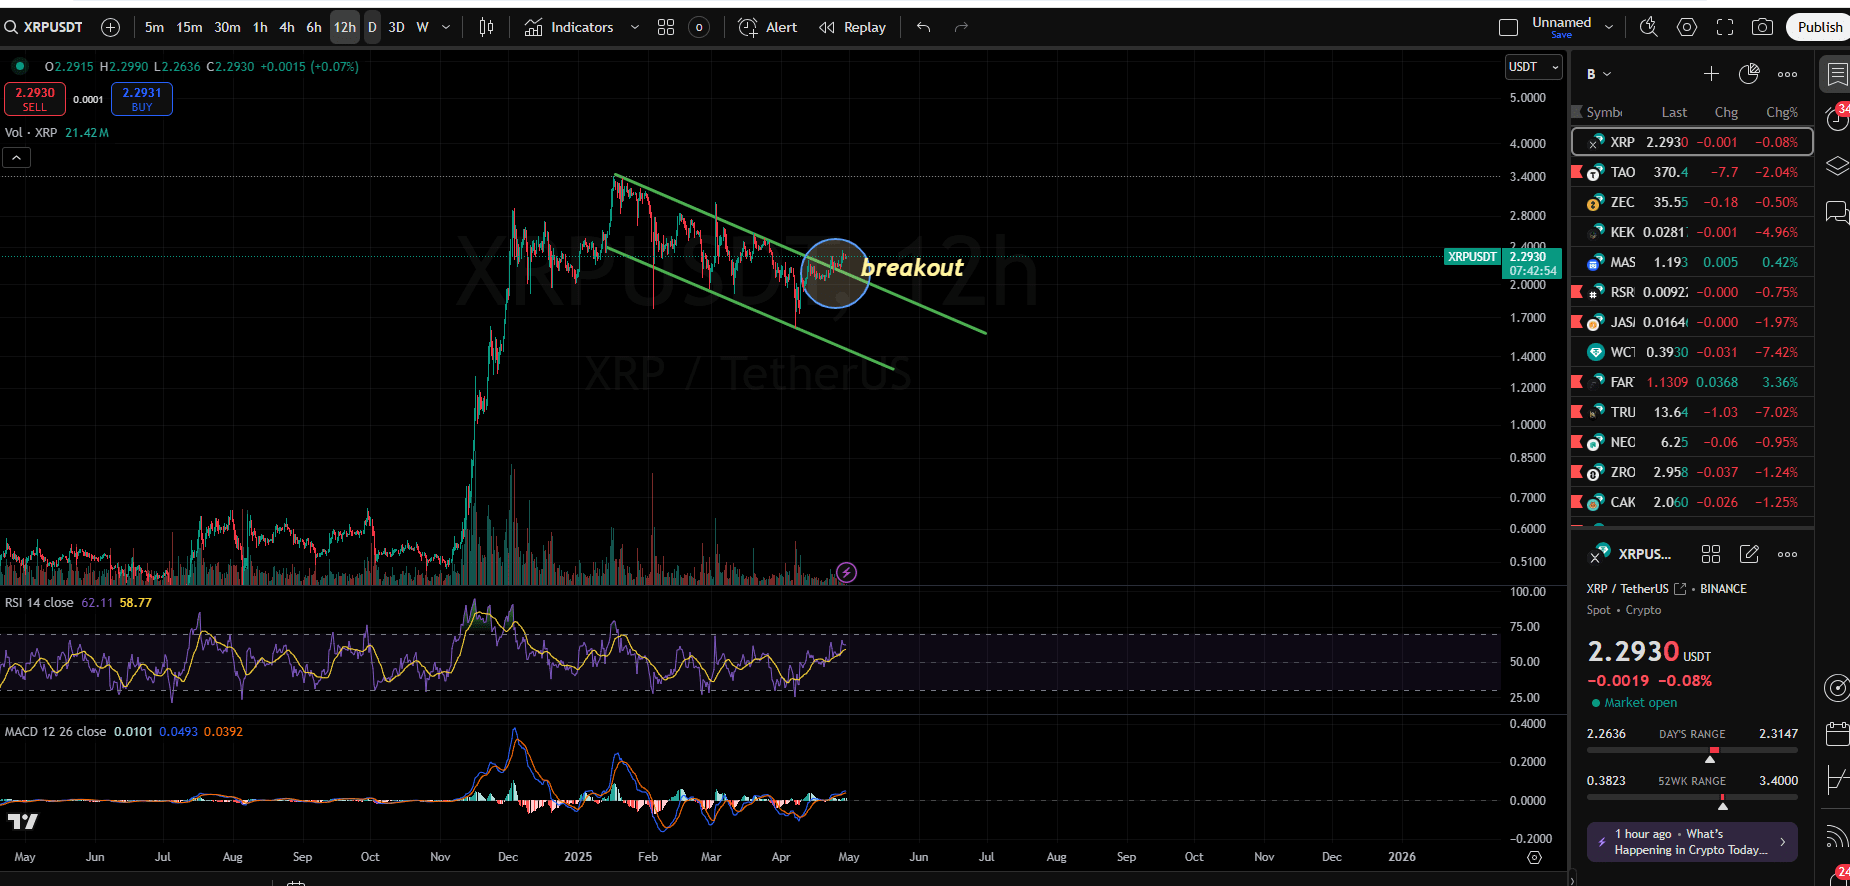Image resolution: width=1850 pixels, height=886 pixels.
Task: Open details panel grid icon beside XRPUS
Action: tap(1711, 554)
